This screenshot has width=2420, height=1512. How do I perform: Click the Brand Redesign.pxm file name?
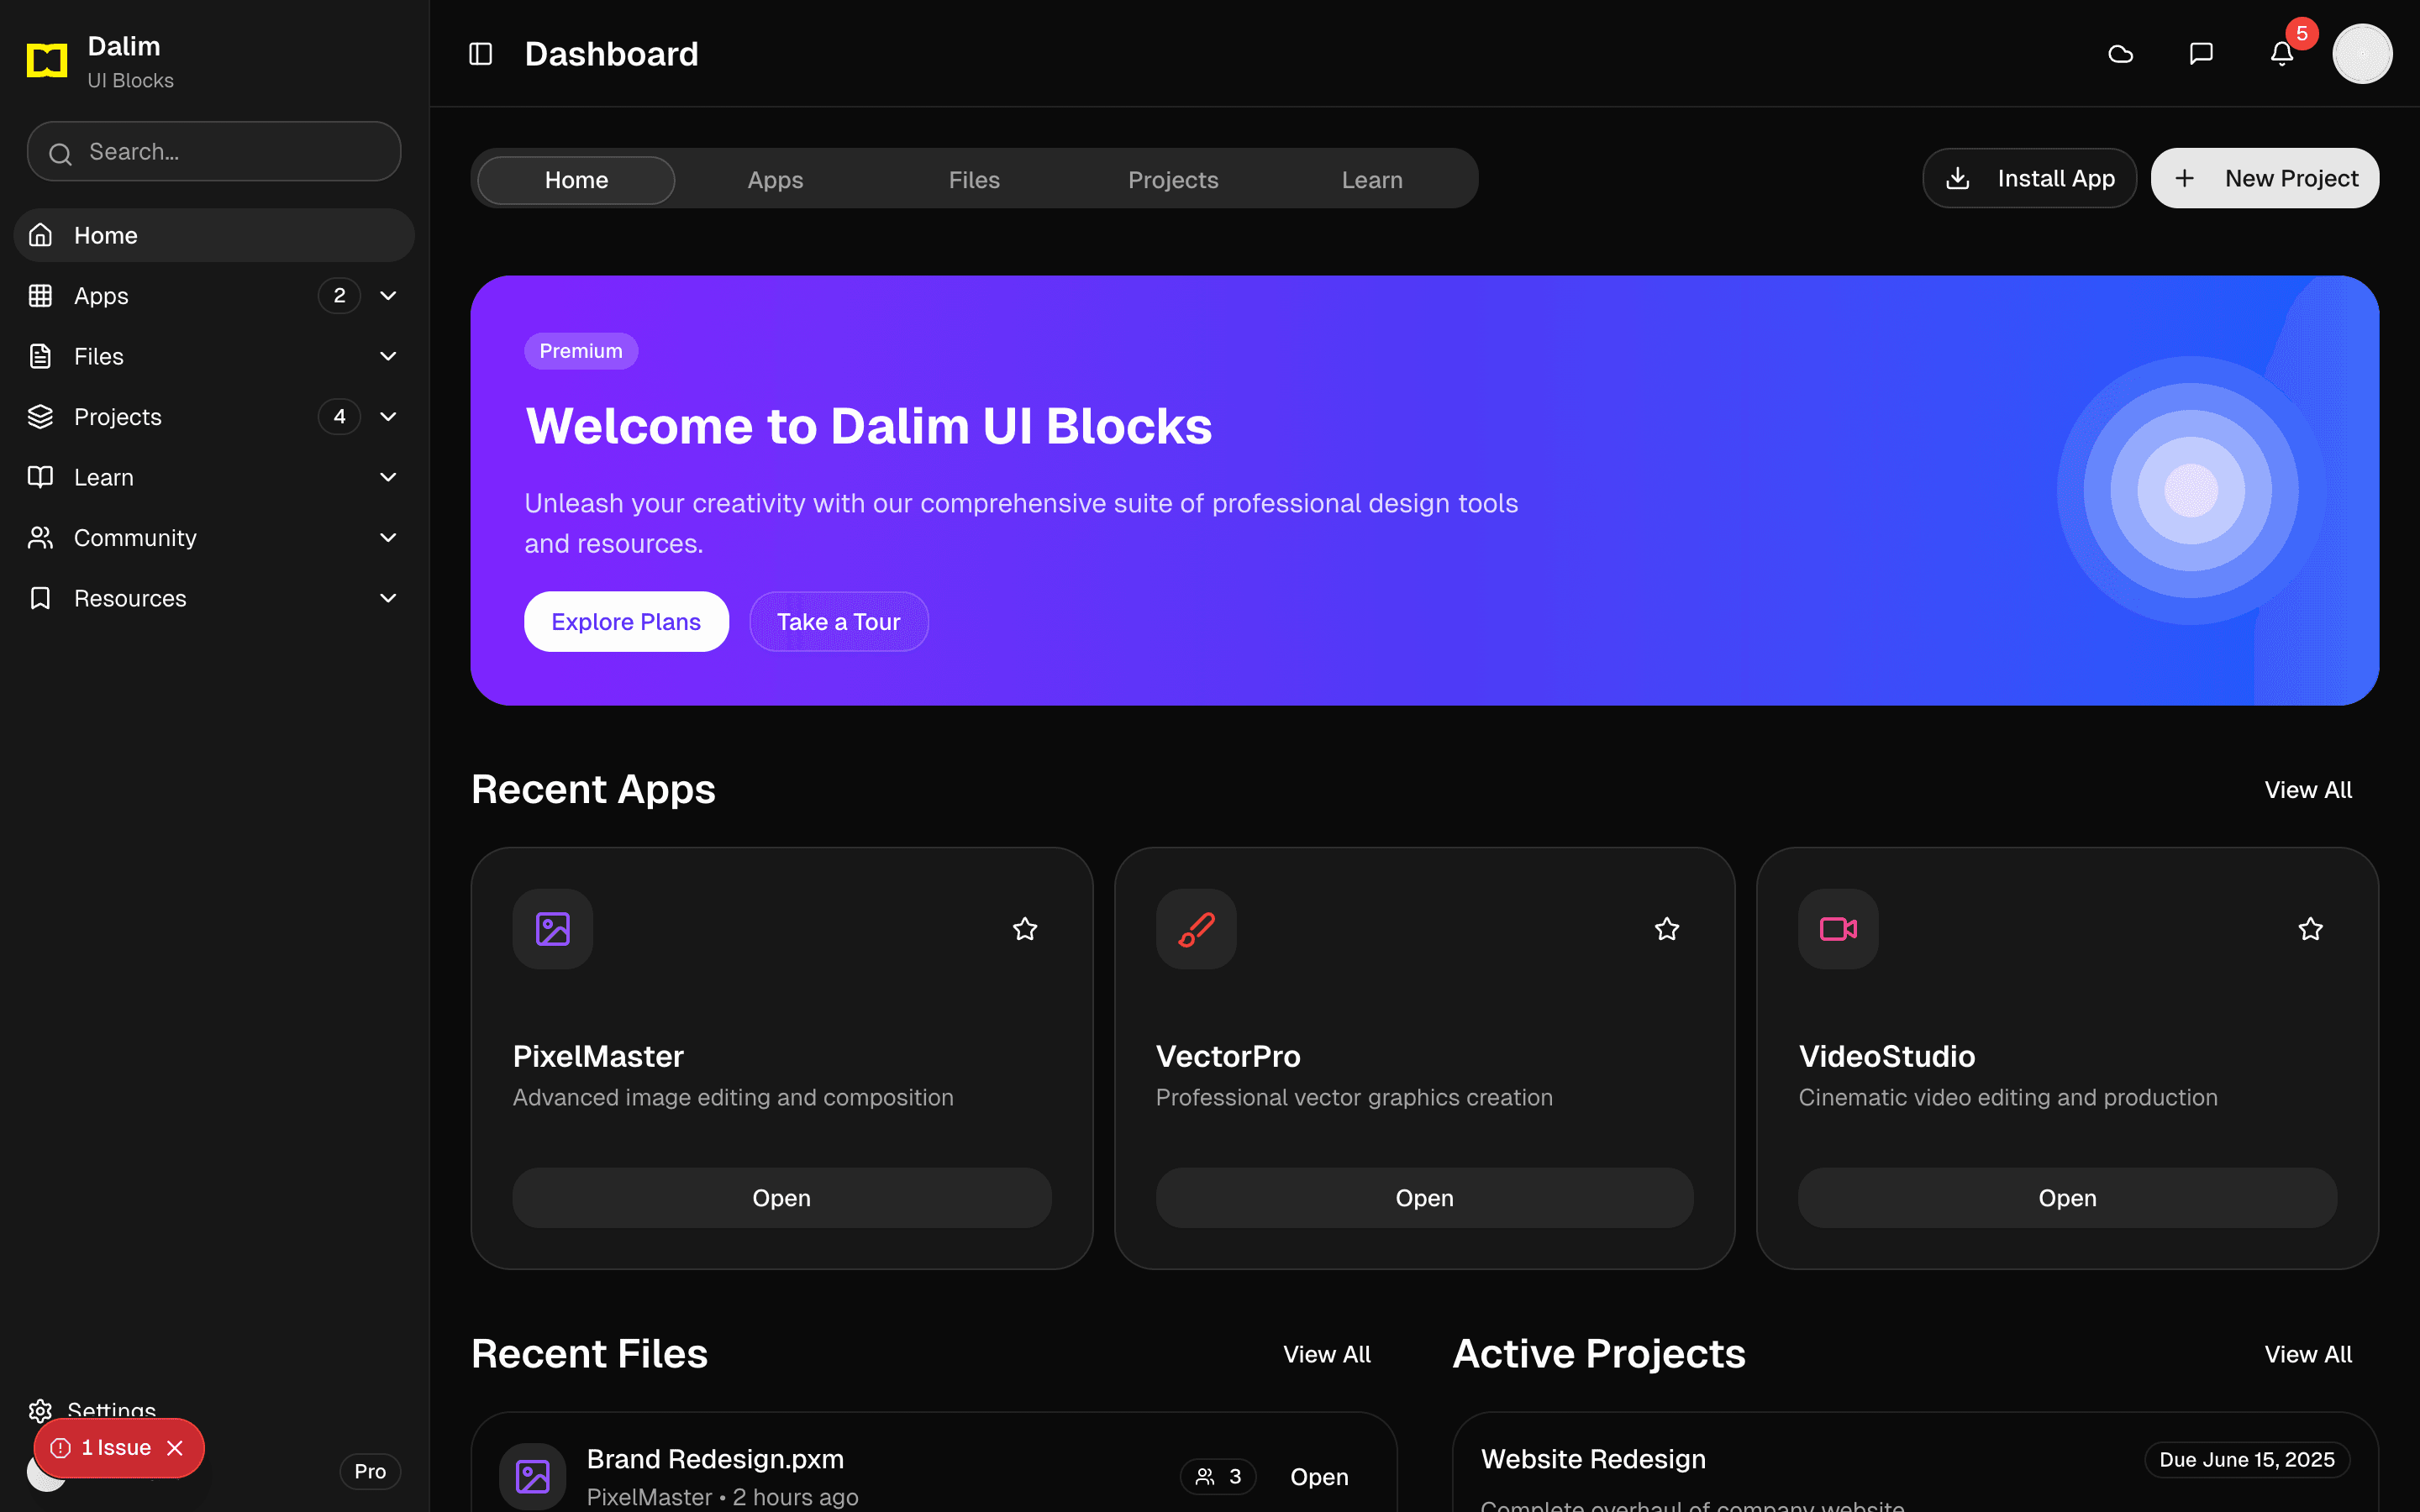tap(715, 1459)
